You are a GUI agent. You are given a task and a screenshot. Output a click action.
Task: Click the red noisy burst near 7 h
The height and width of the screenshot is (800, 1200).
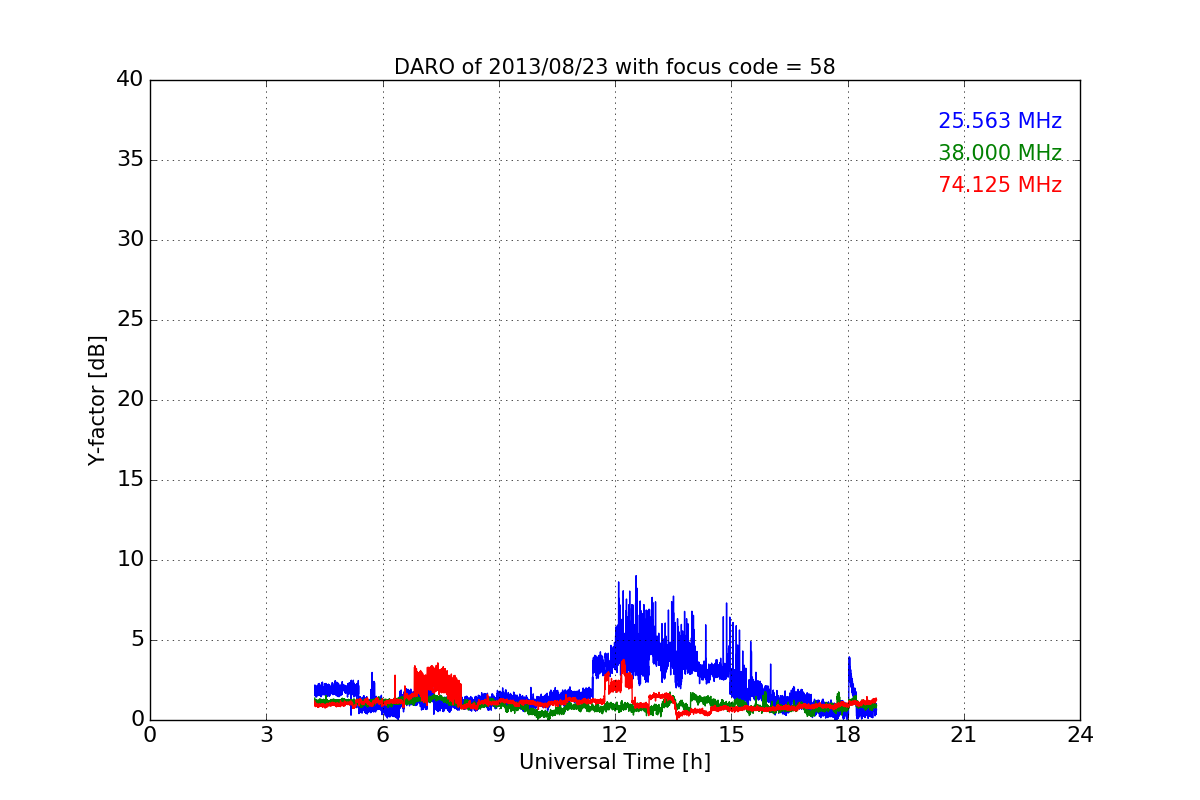pos(438,683)
